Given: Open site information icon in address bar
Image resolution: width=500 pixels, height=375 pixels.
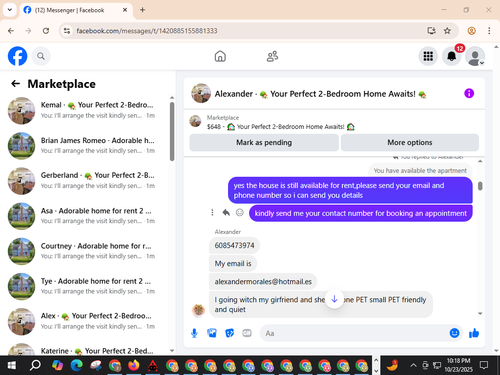Looking at the screenshot, I should point(67,31).
